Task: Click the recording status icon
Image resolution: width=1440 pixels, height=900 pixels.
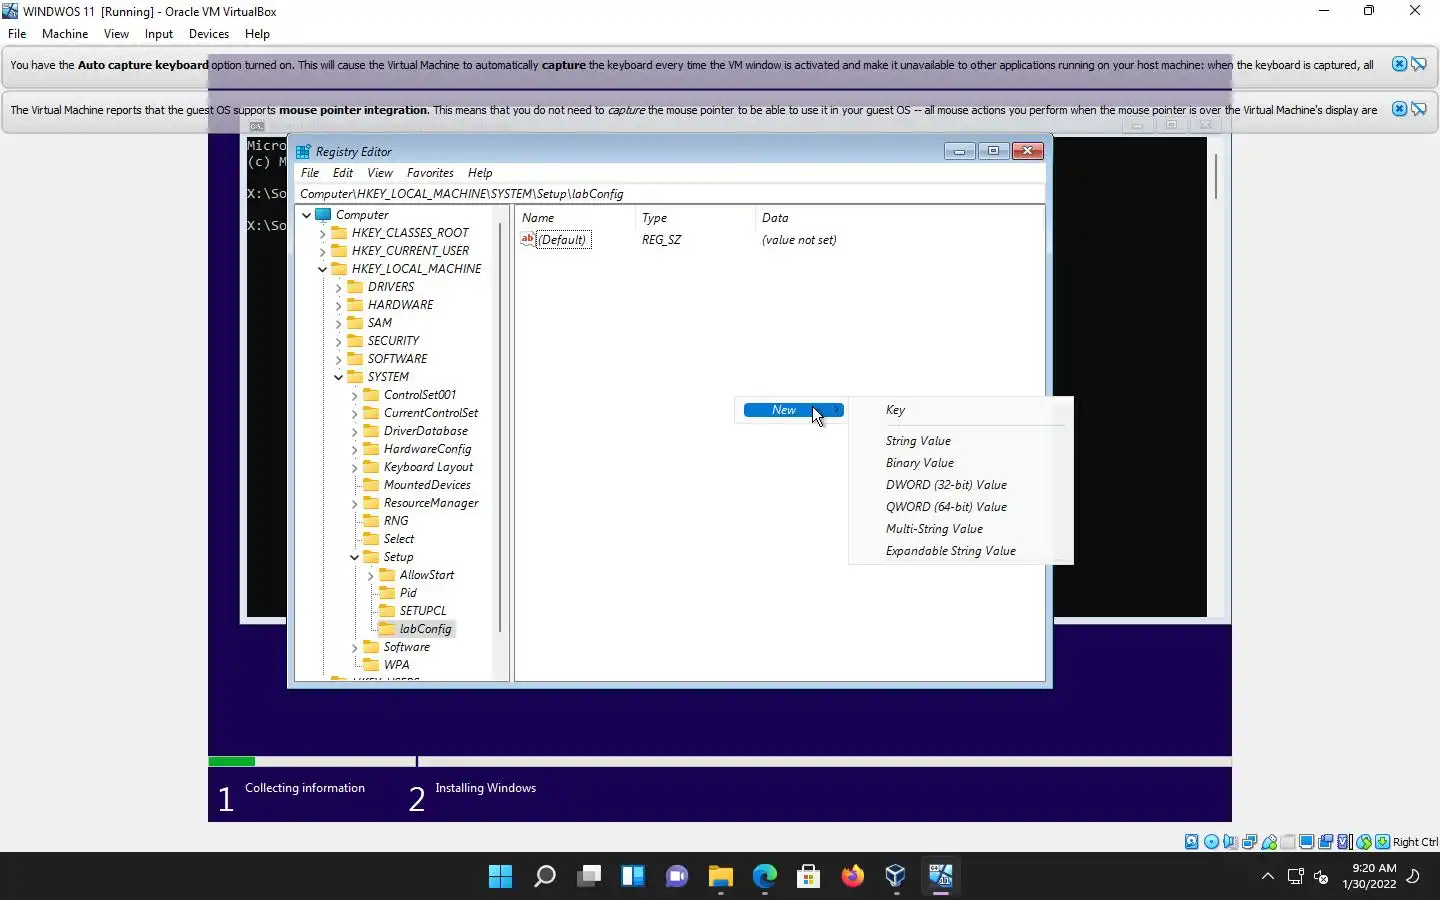Action: pyautogui.click(x=1325, y=842)
